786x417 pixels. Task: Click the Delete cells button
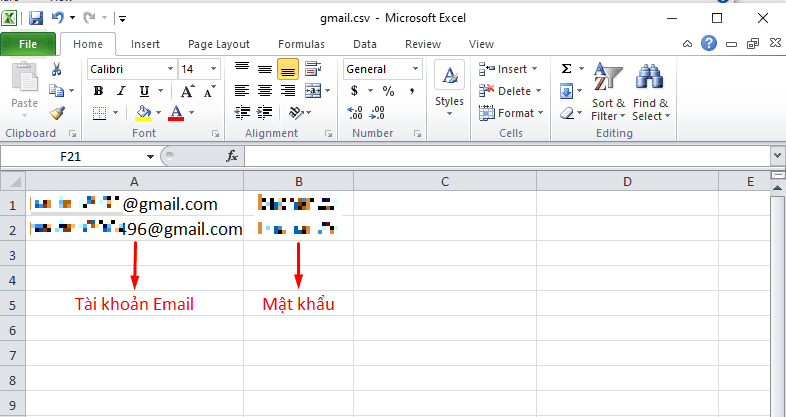510,91
